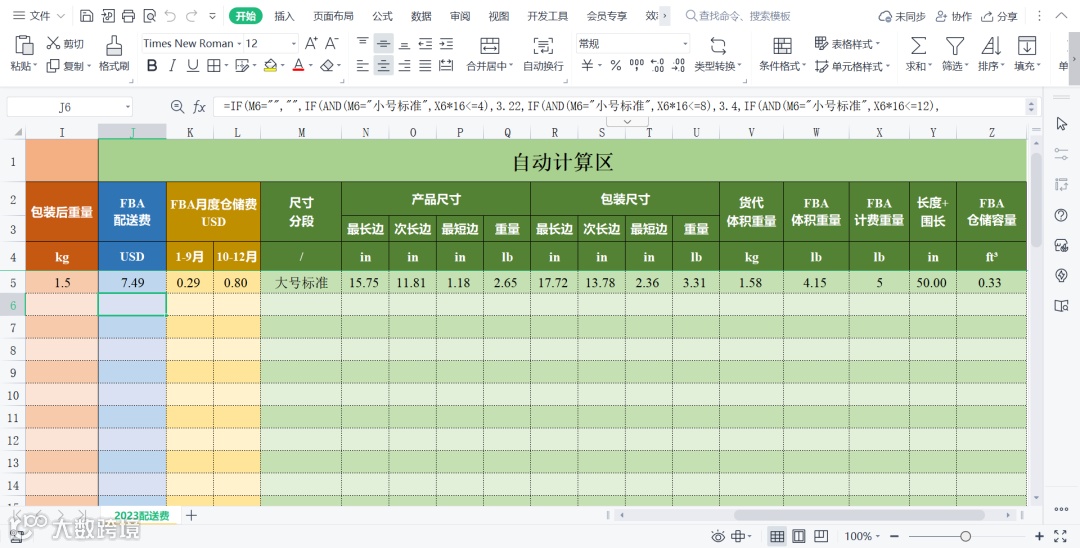Increase font size with the A+ icon
This screenshot has width=1080, height=548.
click(x=311, y=43)
